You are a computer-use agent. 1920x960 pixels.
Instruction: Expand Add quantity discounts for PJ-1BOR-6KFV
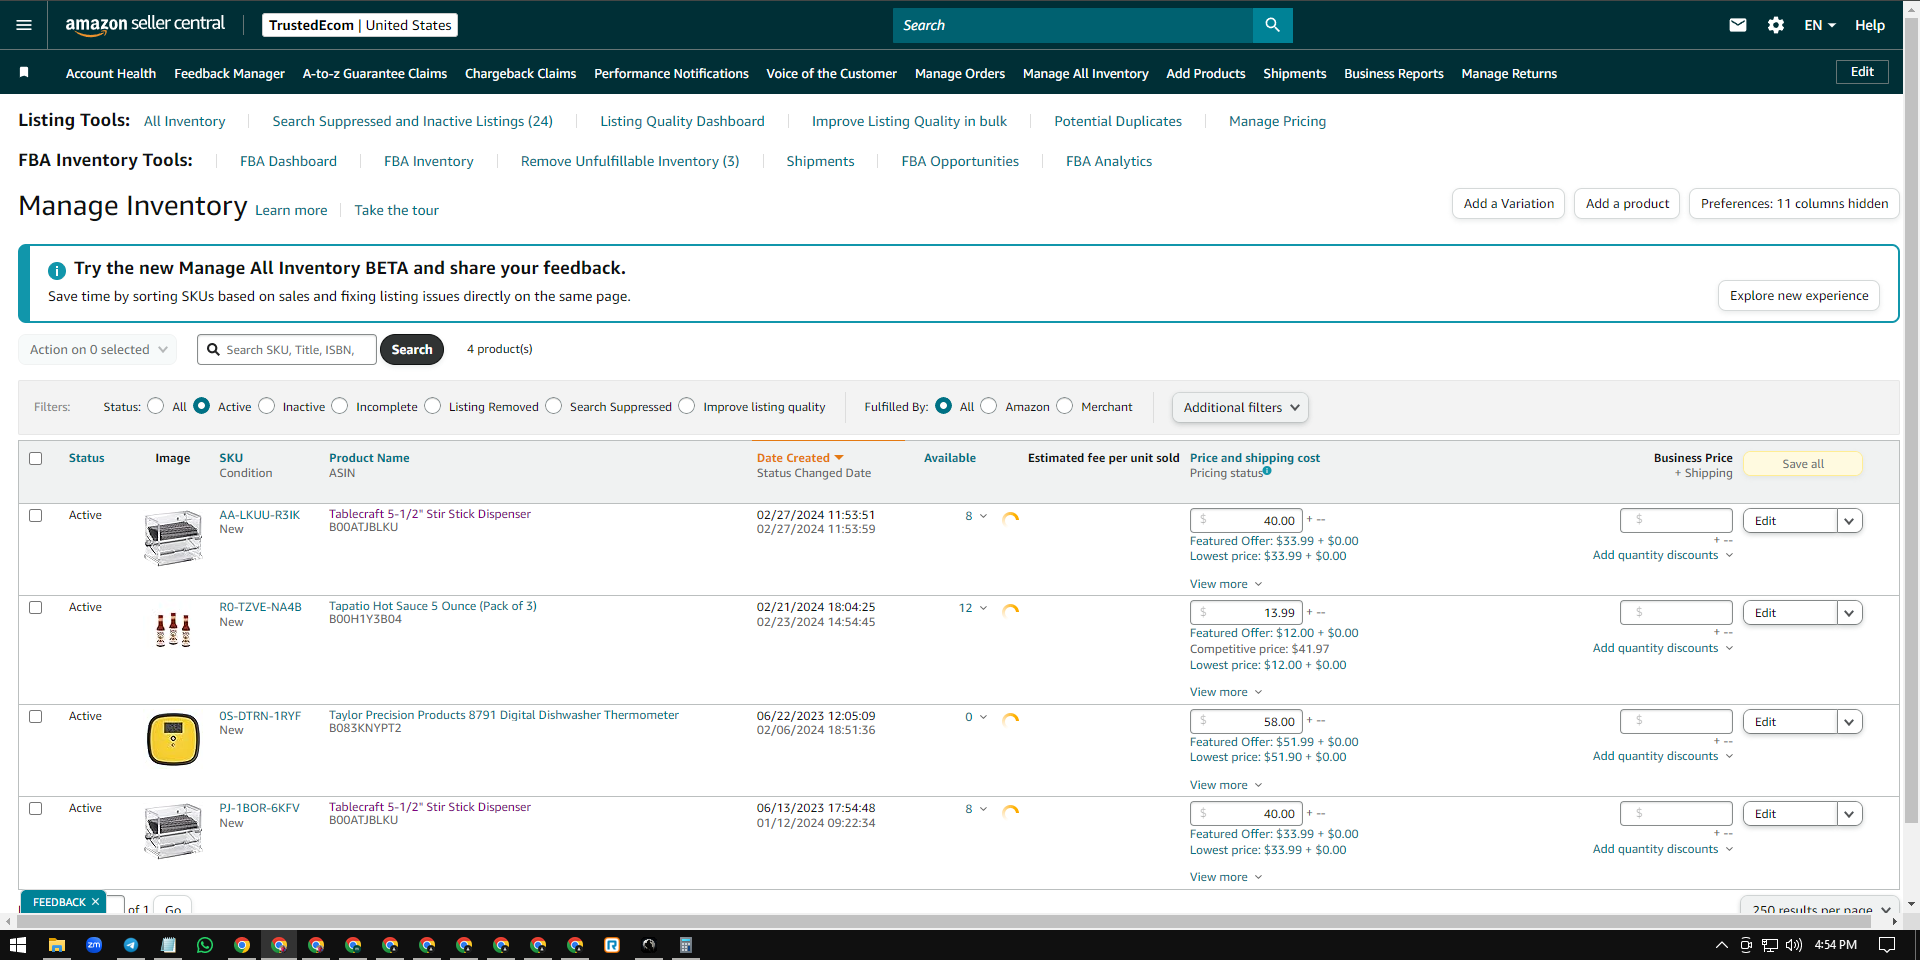[x=1662, y=849]
